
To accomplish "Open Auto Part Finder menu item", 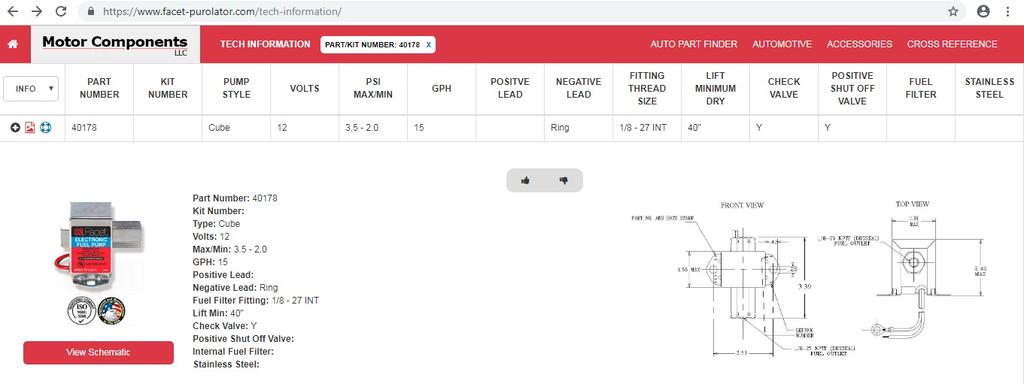I will 694,44.
